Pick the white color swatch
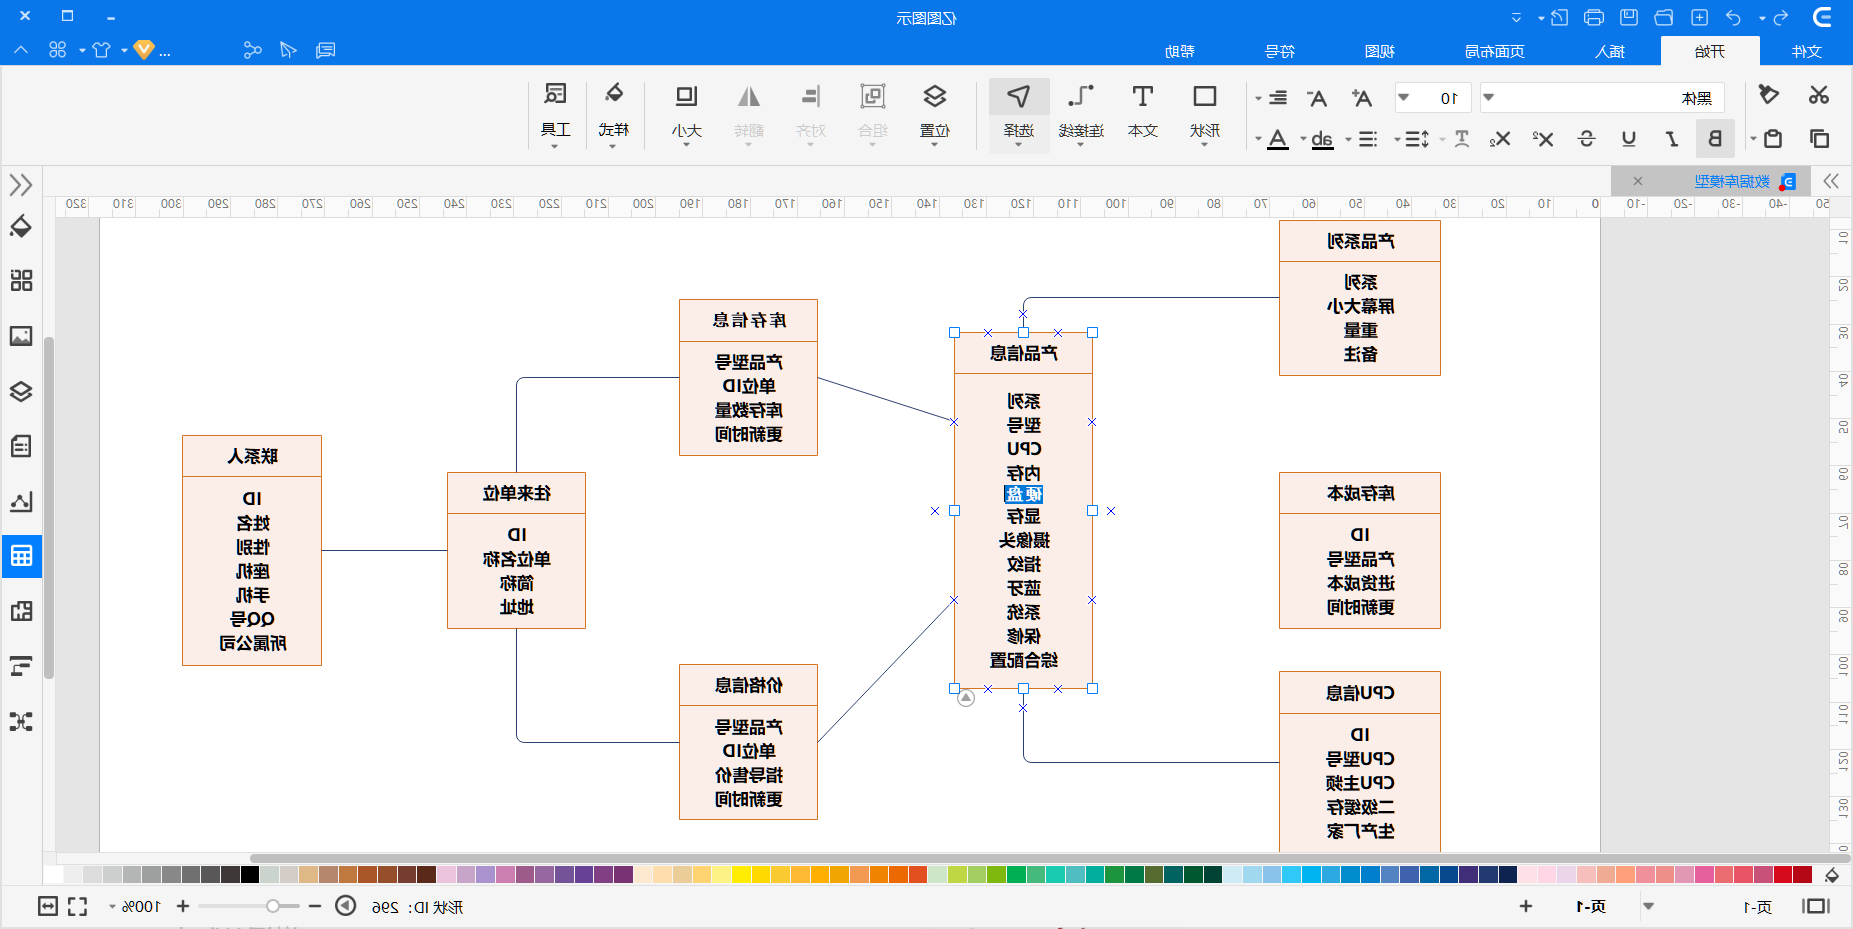Screen dimensions: 1853x929 pos(54,875)
